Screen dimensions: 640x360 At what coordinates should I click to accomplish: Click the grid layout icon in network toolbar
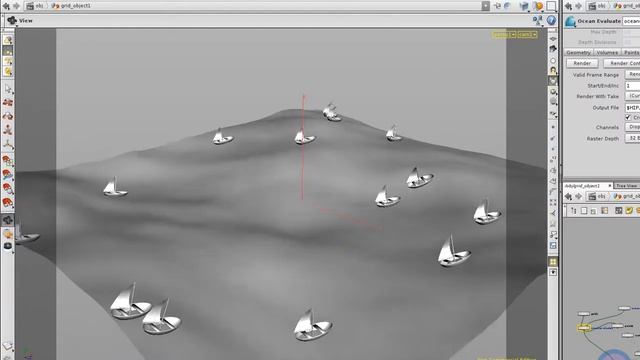click(x=619, y=211)
